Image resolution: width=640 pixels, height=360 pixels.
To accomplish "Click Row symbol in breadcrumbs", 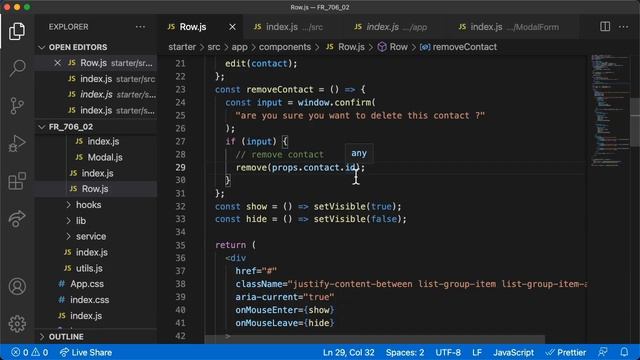I will (393, 47).
